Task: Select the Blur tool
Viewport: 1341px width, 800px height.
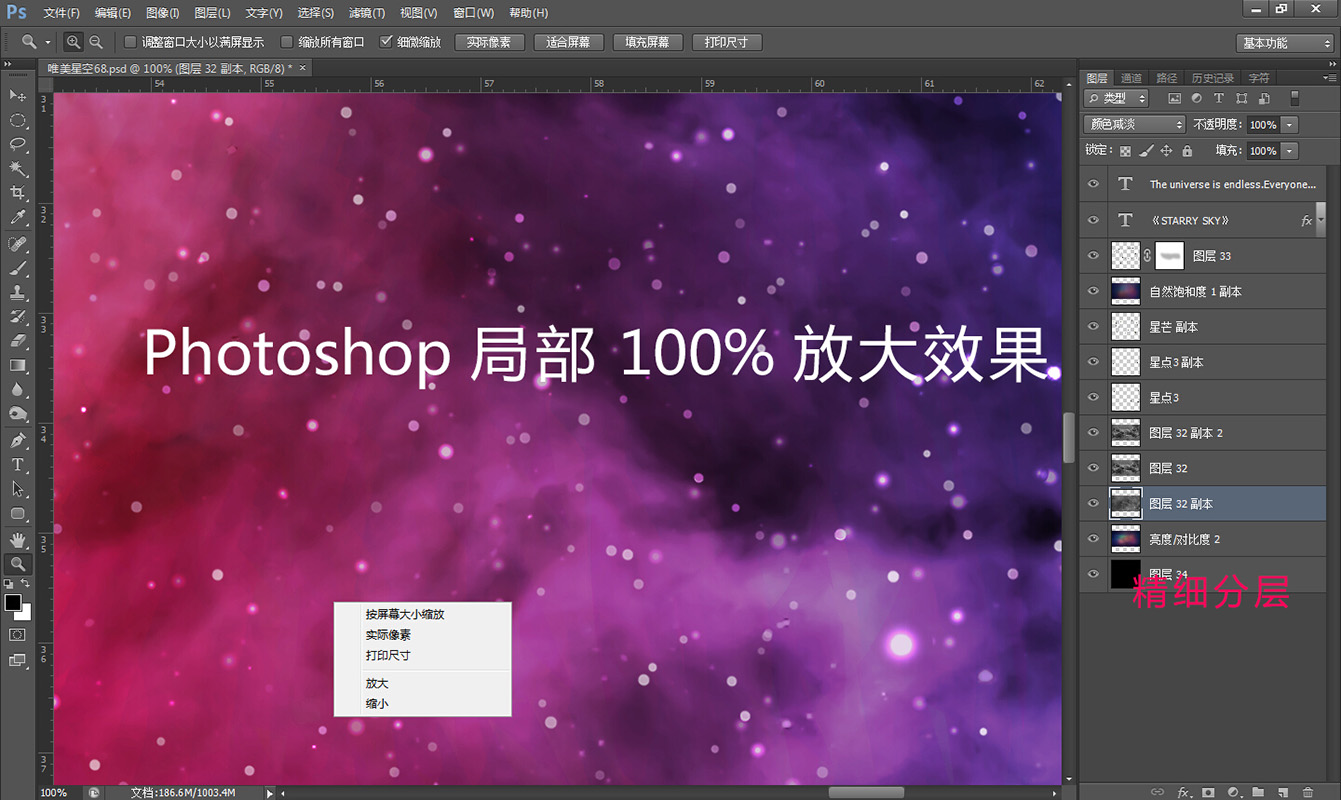Action: [18, 389]
